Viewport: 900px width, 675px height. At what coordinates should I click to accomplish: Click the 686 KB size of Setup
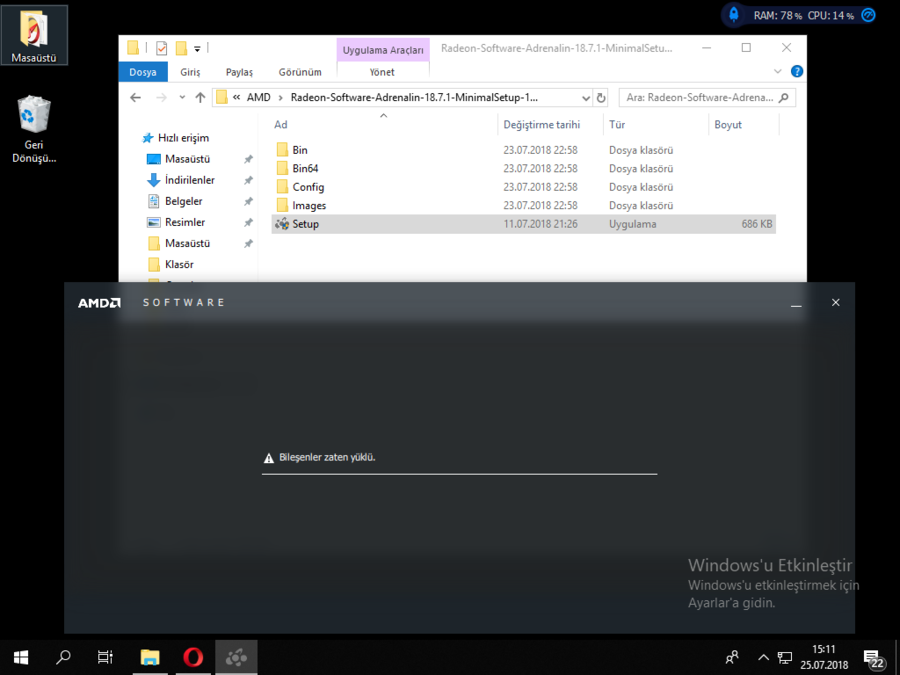757,224
